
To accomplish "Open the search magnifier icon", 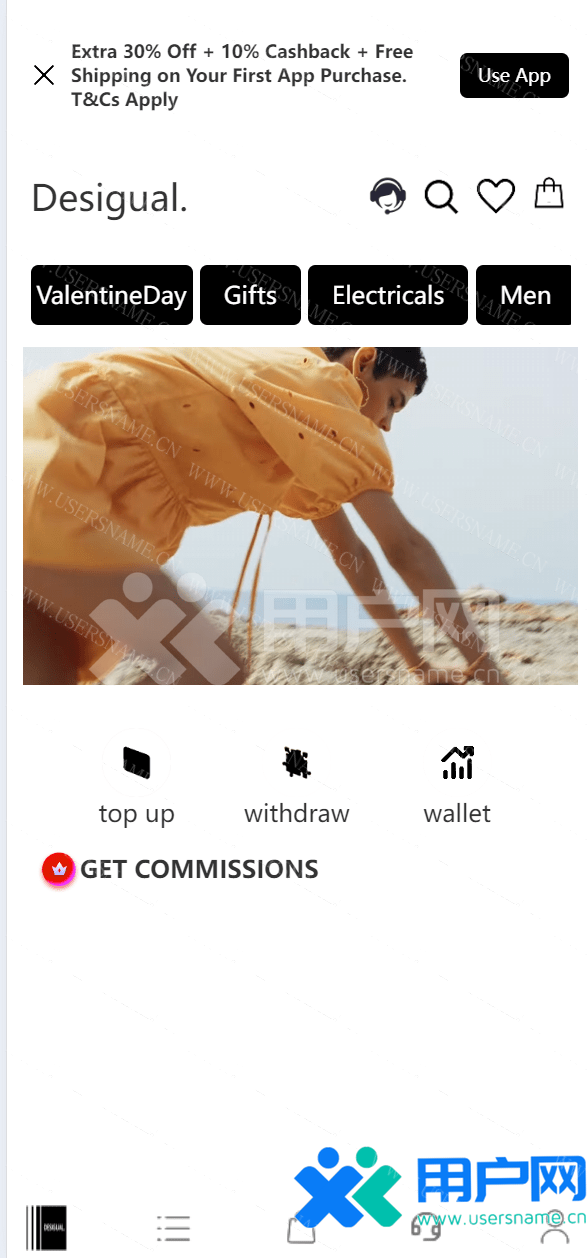I will point(441,197).
